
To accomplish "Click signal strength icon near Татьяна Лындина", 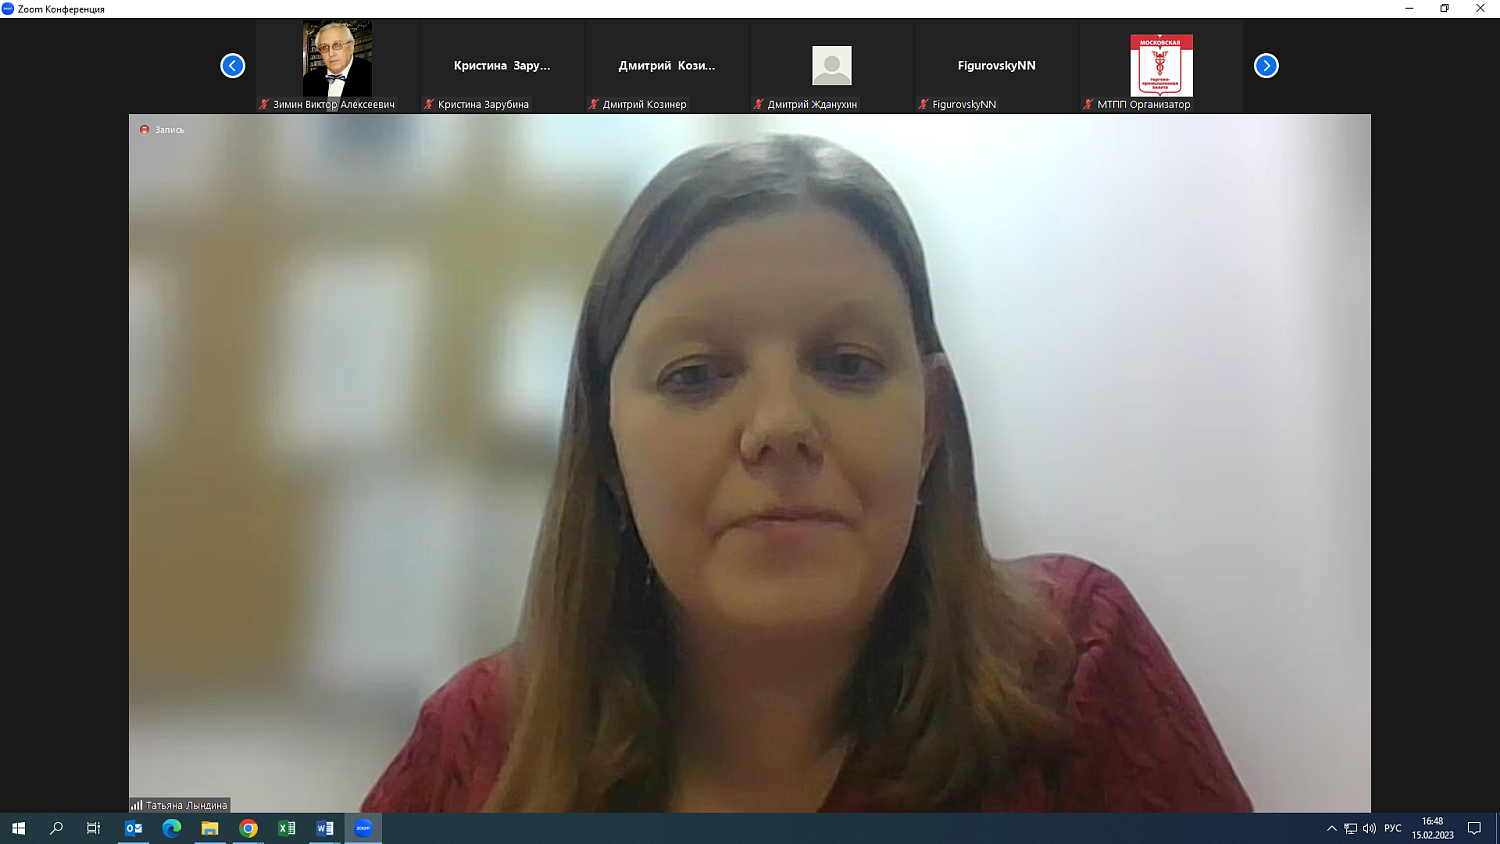I will pos(136,805).
